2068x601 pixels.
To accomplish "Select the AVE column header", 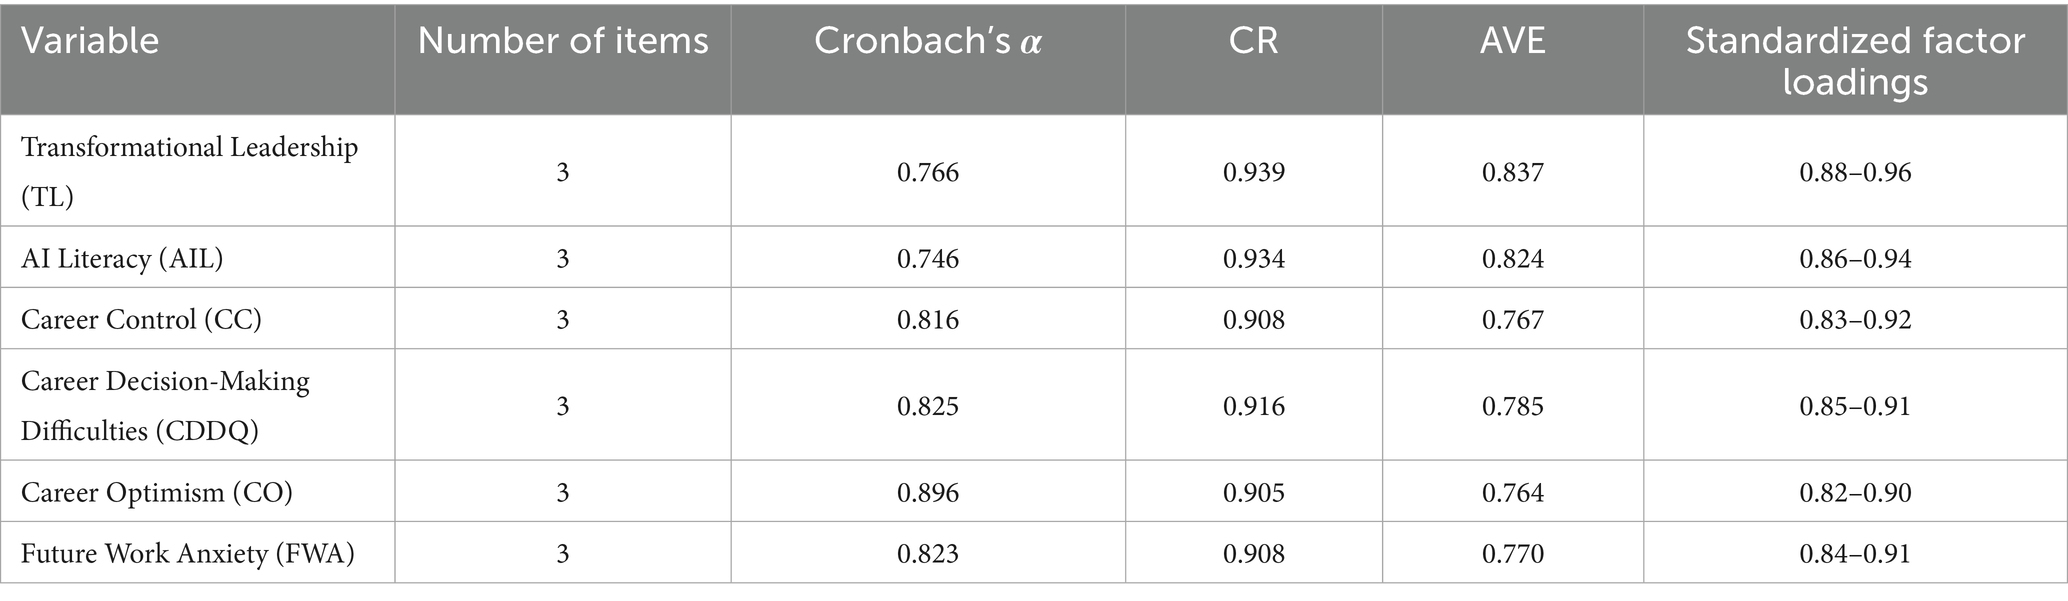I will pyautogui.click(x=1513, y=41).
